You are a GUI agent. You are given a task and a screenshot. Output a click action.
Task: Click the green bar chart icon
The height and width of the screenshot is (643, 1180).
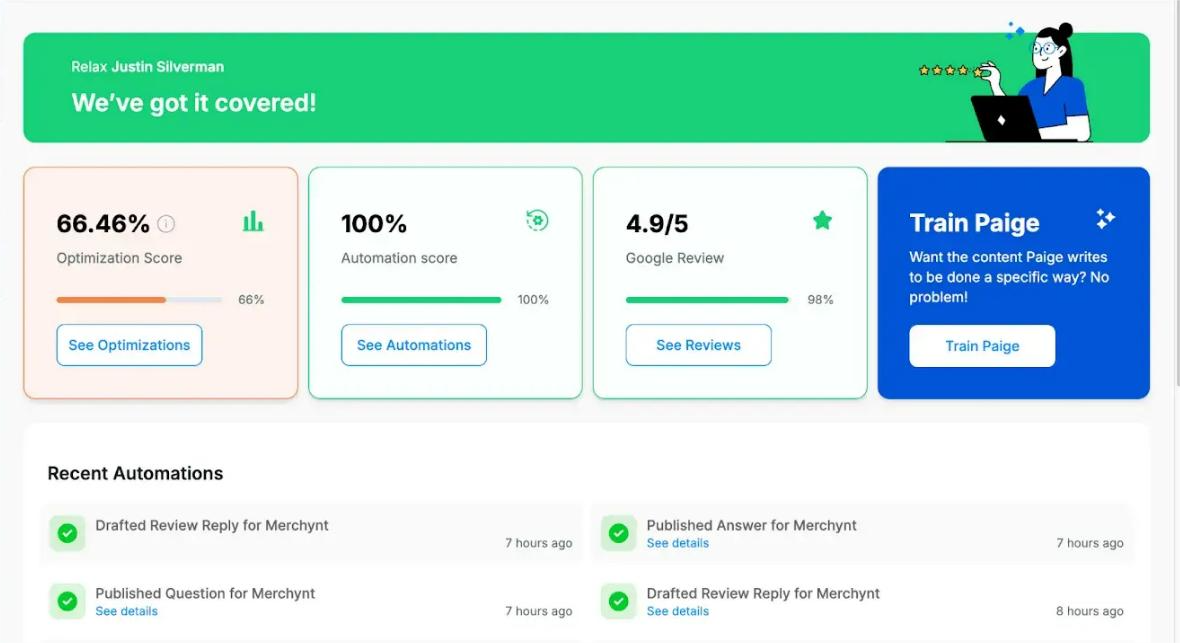click(x=253, y=221)
